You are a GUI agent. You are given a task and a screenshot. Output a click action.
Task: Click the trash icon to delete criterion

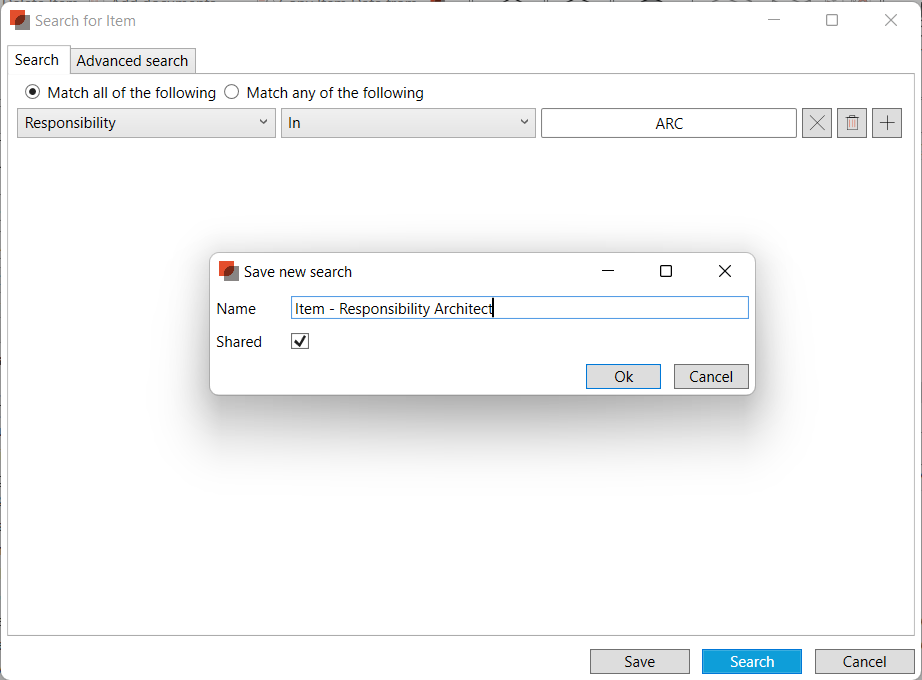852,123
